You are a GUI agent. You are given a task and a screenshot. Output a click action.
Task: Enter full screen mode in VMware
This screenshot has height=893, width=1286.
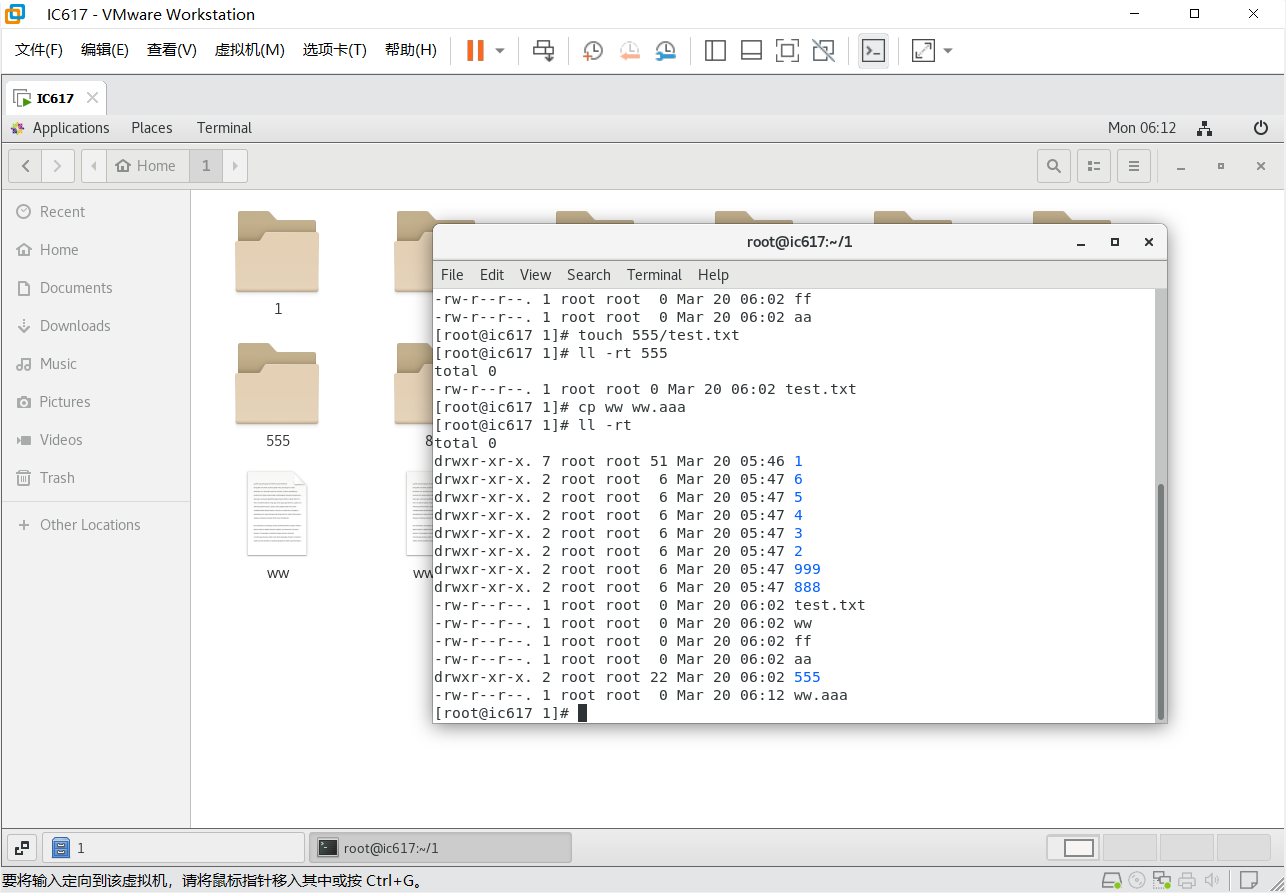pyautogui.click(x=787, y=50)
